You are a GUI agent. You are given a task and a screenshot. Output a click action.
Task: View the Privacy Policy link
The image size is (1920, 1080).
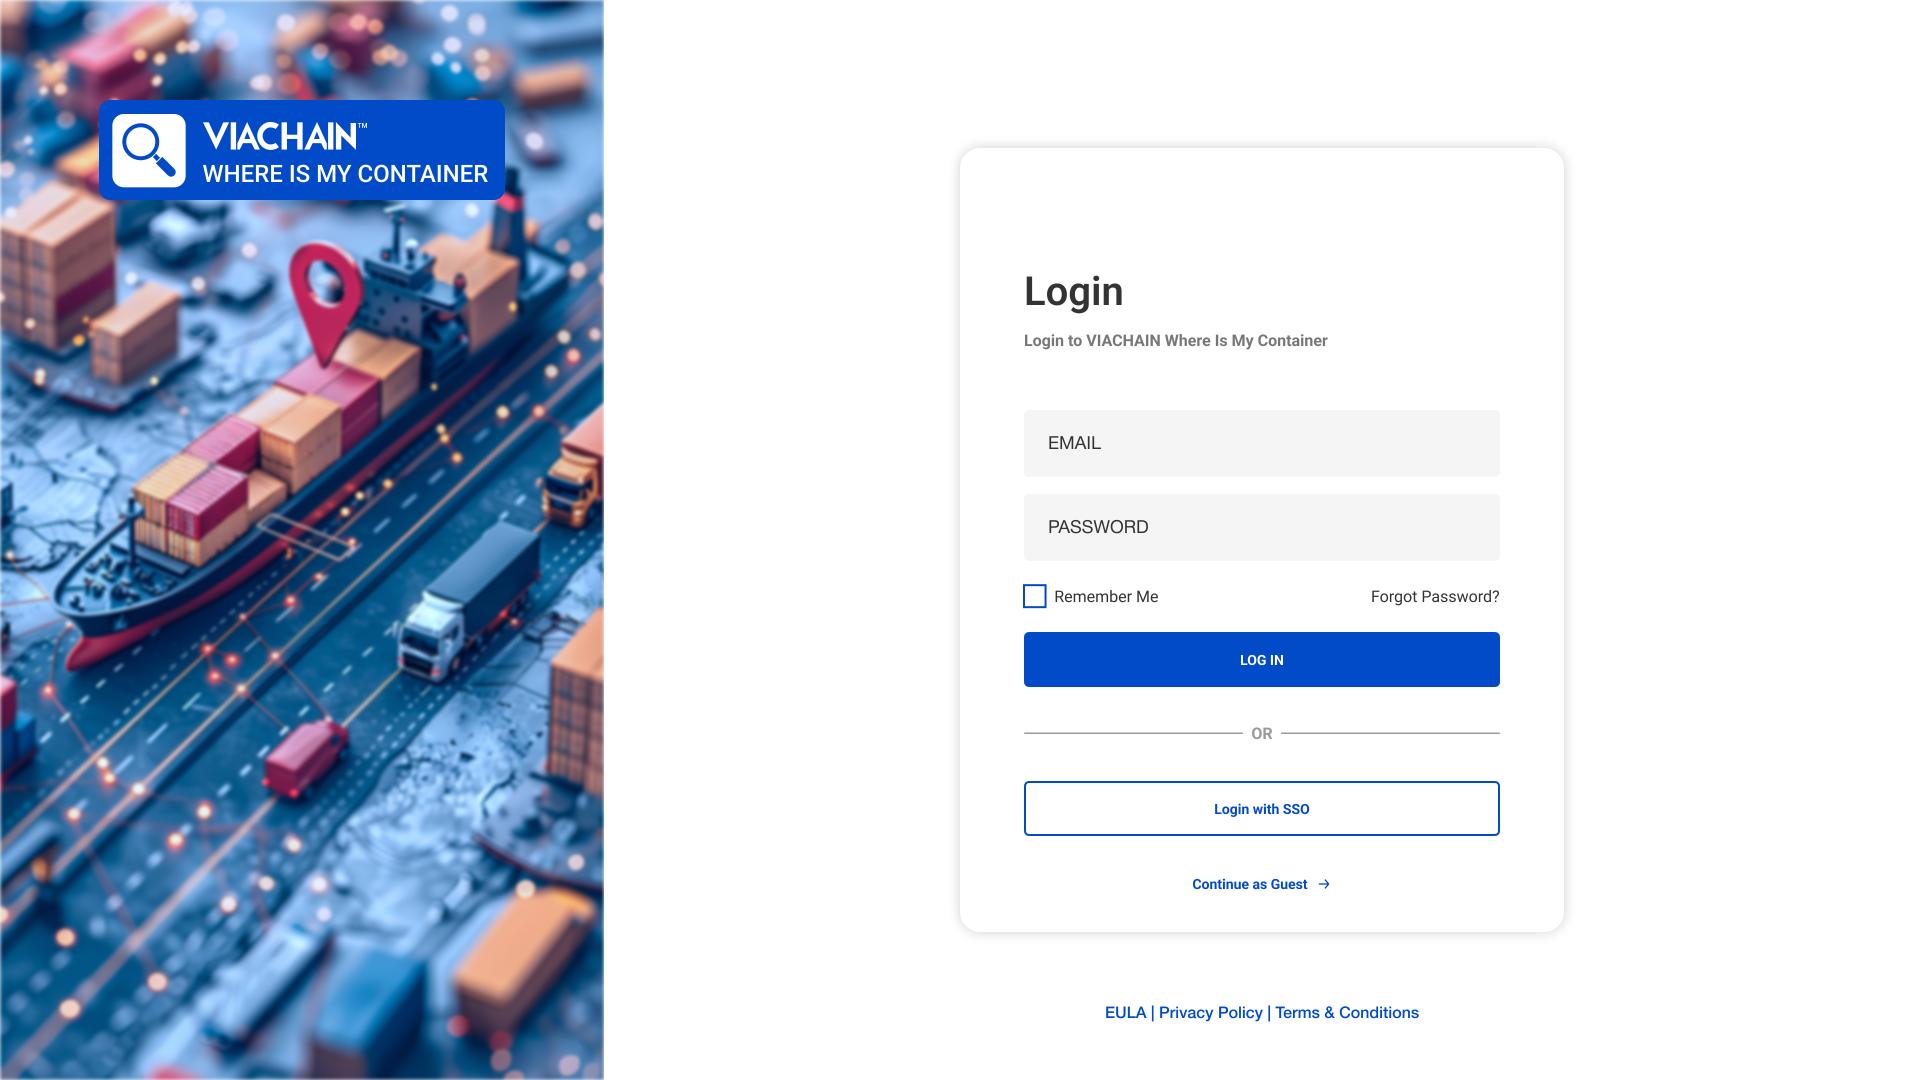pos(1211,1013)
